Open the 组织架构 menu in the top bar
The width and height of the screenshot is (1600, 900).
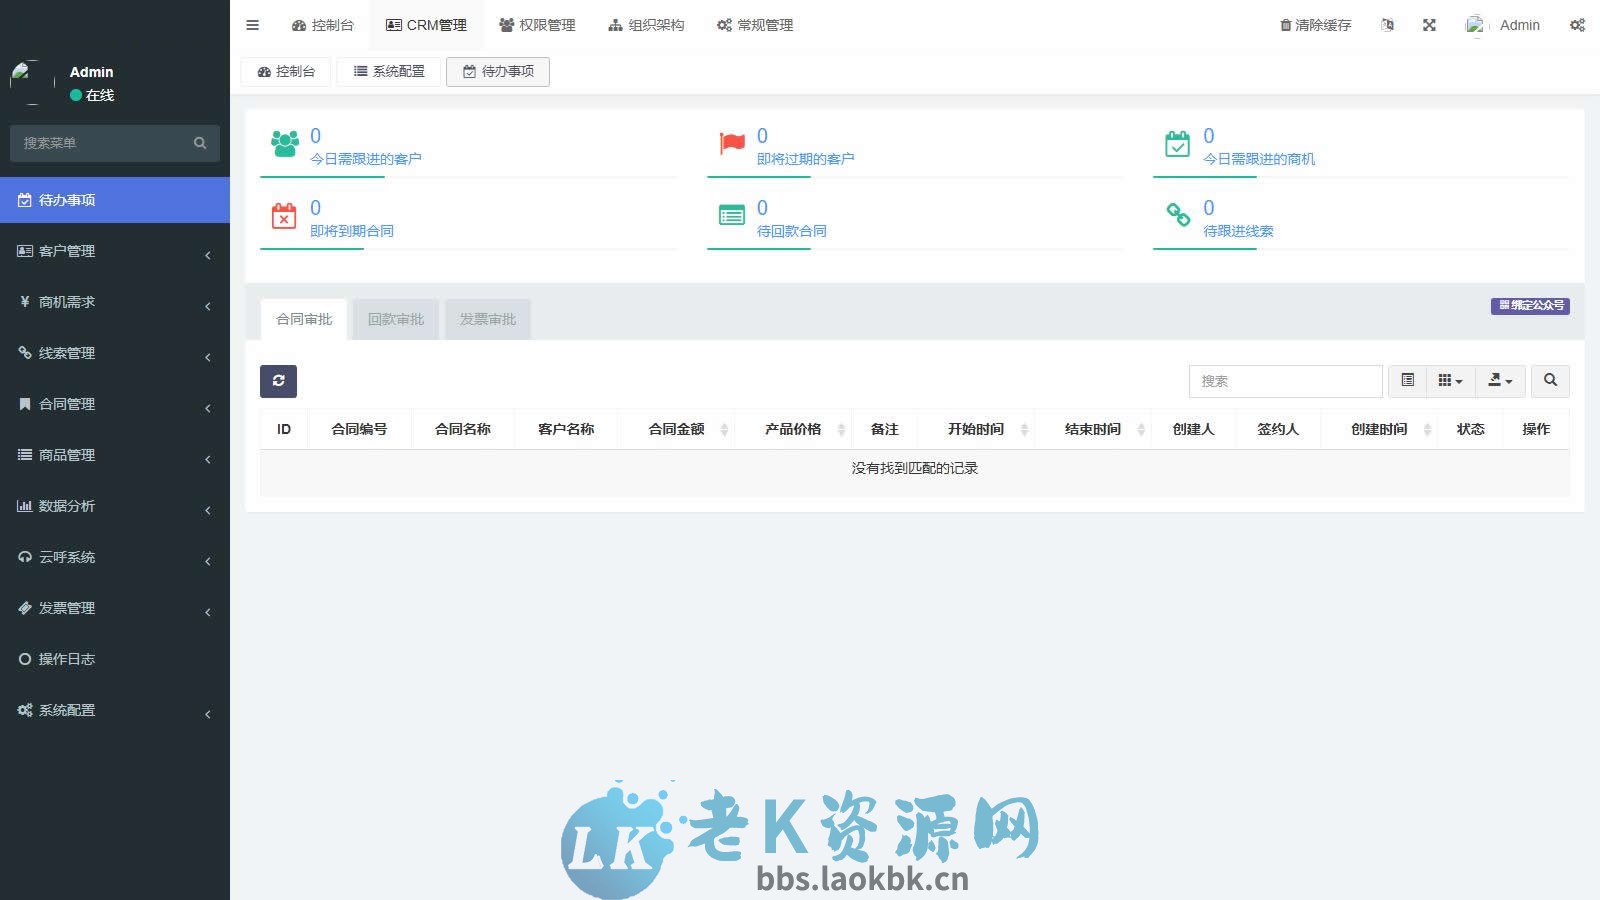(645, 24)
